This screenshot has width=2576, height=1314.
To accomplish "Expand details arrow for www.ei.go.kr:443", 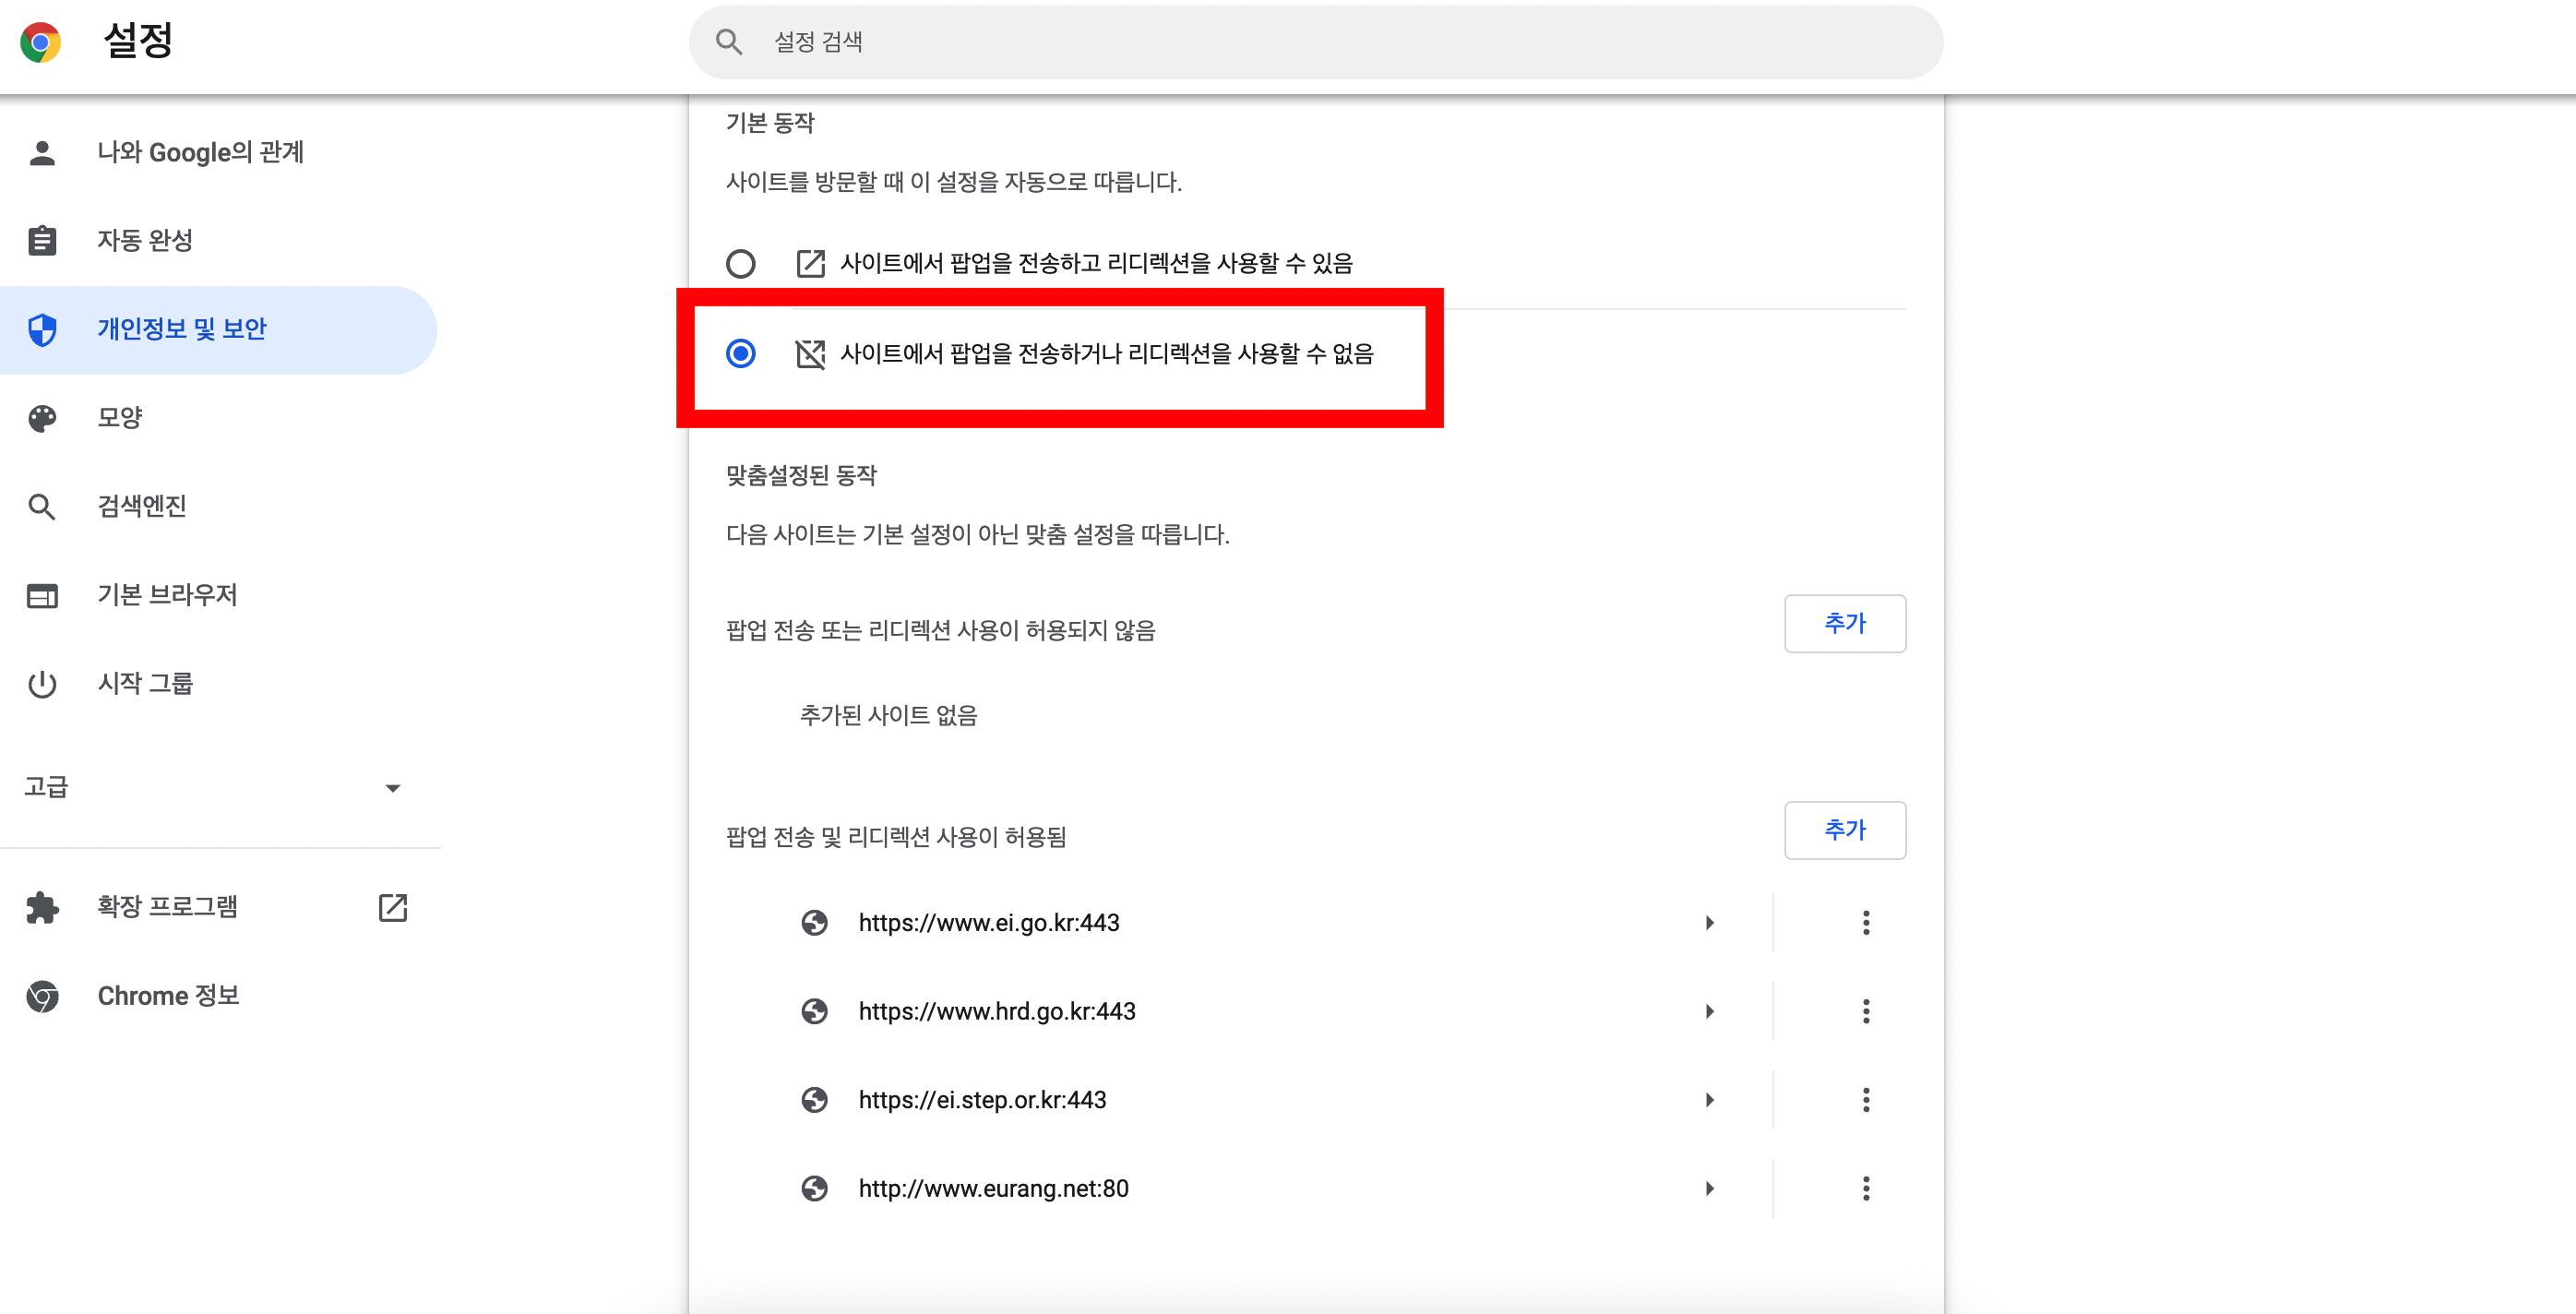I will 1710,922.
